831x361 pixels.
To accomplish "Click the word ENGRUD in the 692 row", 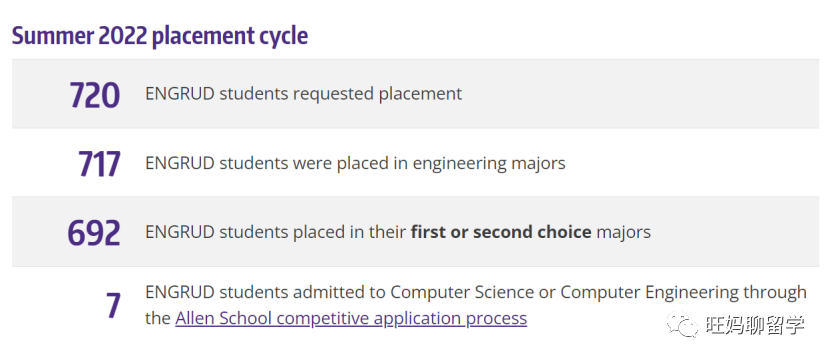I will click(180, 232).
